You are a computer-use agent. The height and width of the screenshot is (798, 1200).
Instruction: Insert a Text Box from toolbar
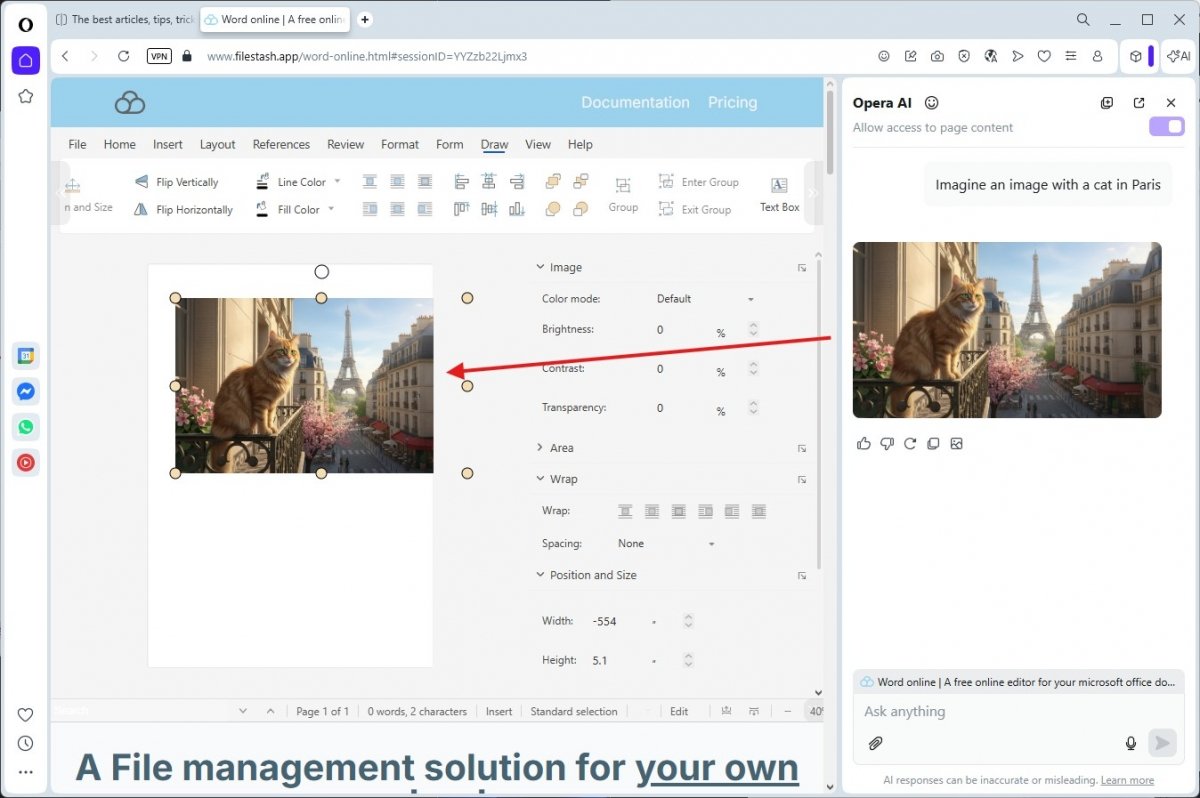(779, 193)
